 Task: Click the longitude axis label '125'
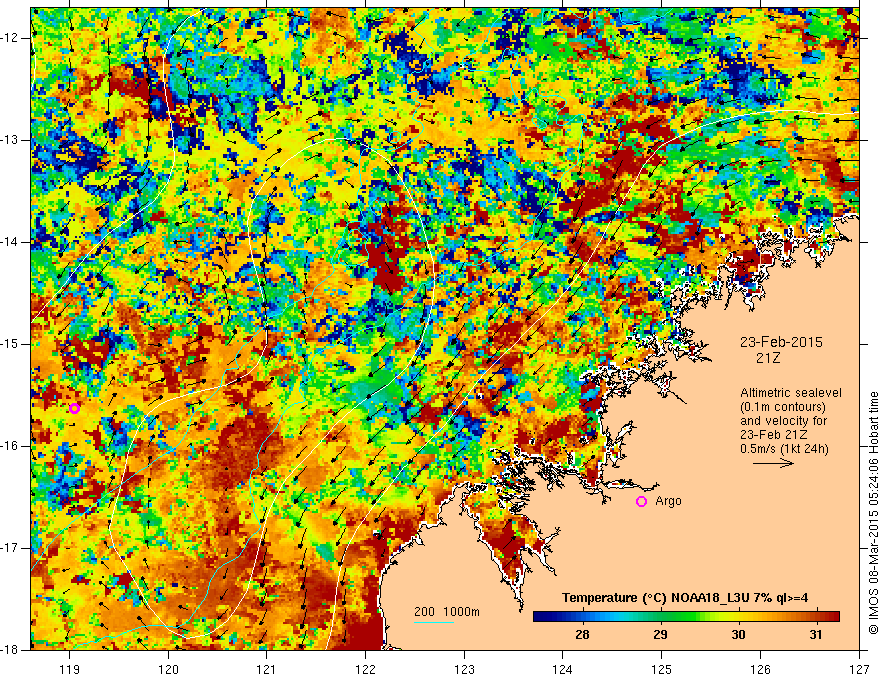pos(662,669)
